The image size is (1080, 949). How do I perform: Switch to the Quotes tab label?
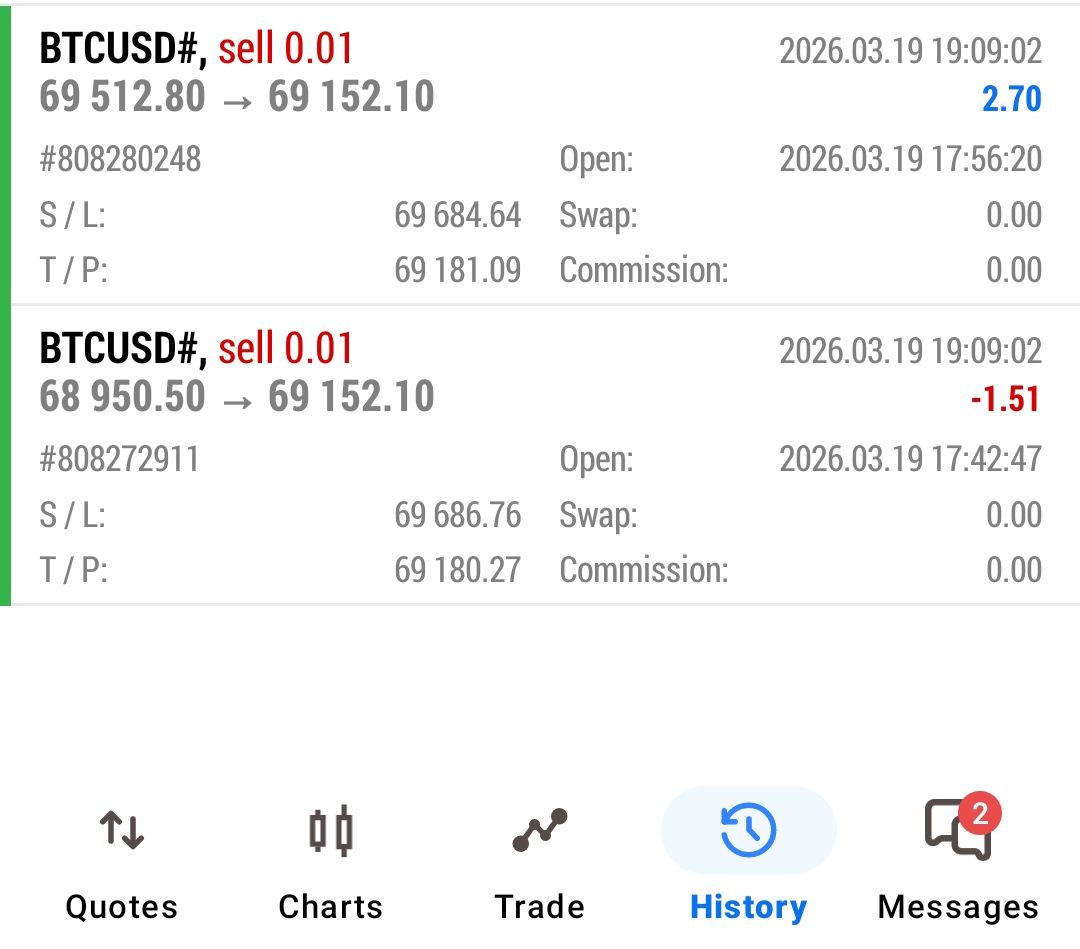(x=121, y=907)
